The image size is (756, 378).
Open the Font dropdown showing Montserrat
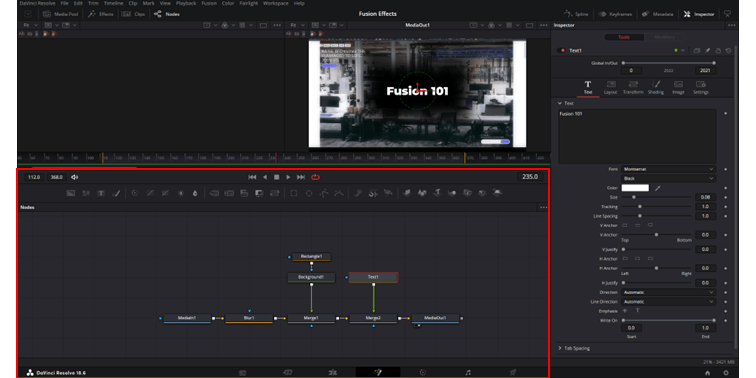(x=668, y=169)
